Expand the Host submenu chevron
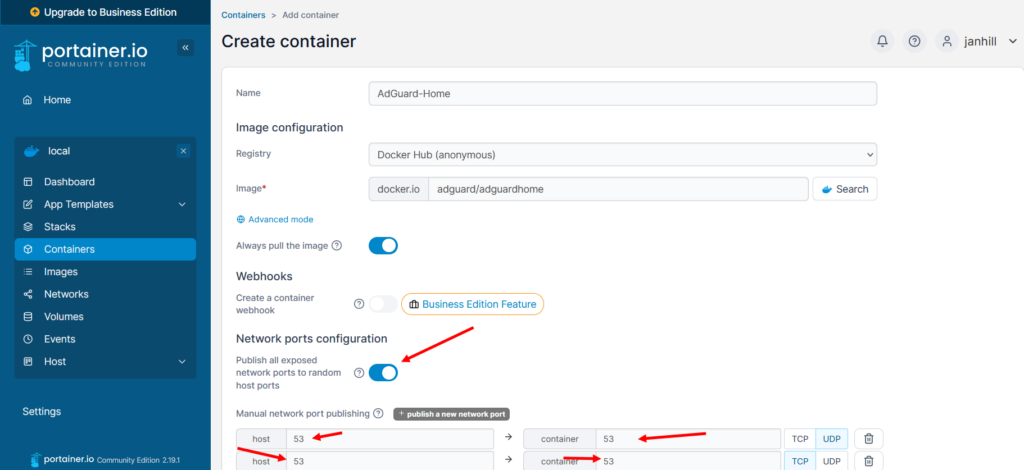This screenshot has height=470, width=1024. [182, 362]
